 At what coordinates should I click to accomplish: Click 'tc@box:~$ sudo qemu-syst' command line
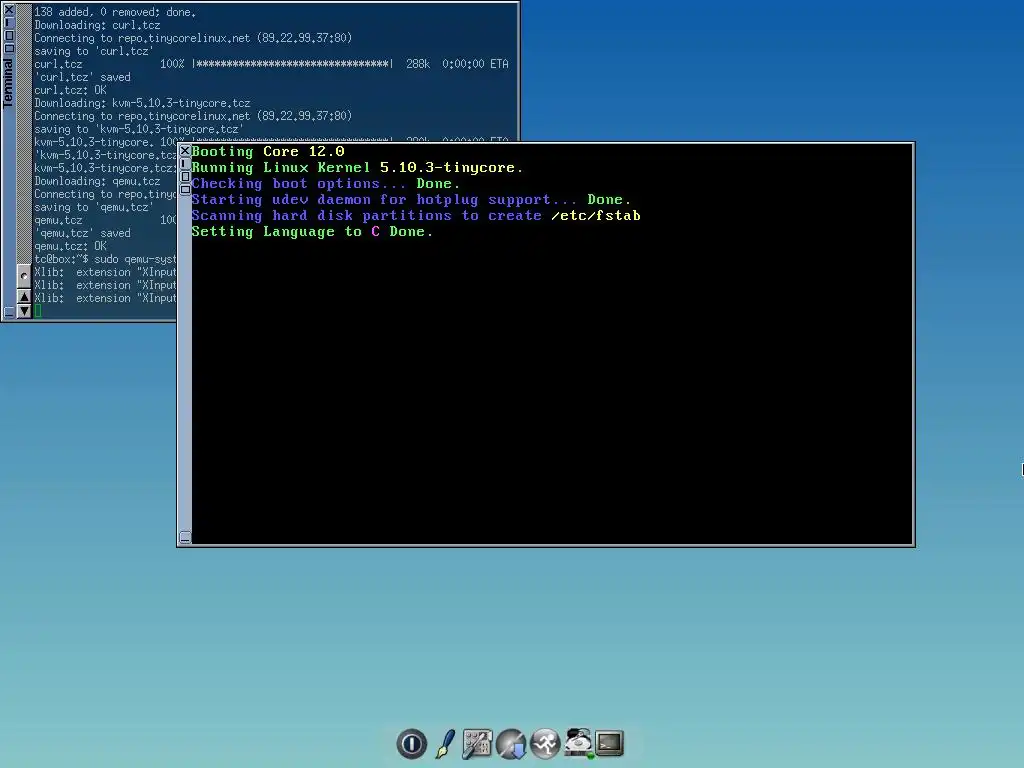105,259
